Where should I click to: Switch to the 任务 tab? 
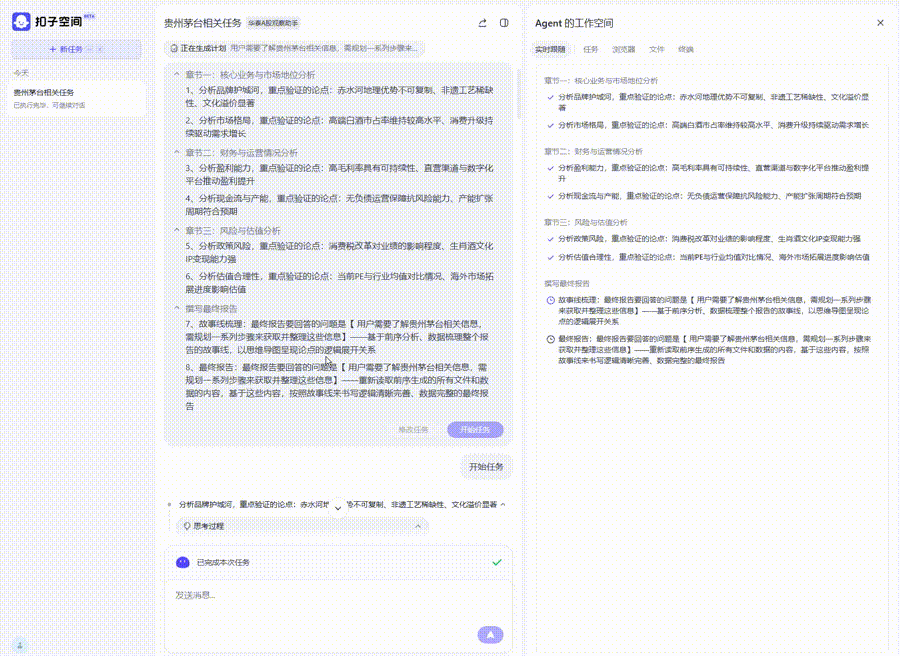[x=591, y=49]
